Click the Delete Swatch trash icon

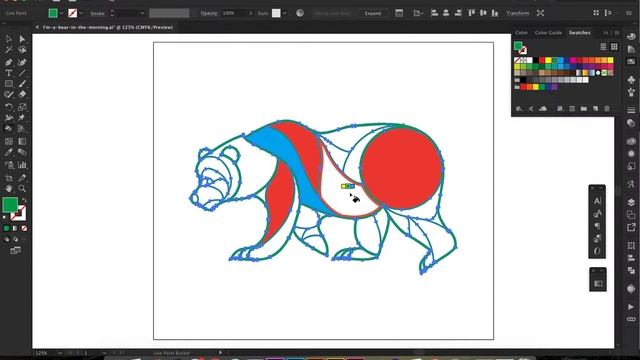tap(607, 109)
